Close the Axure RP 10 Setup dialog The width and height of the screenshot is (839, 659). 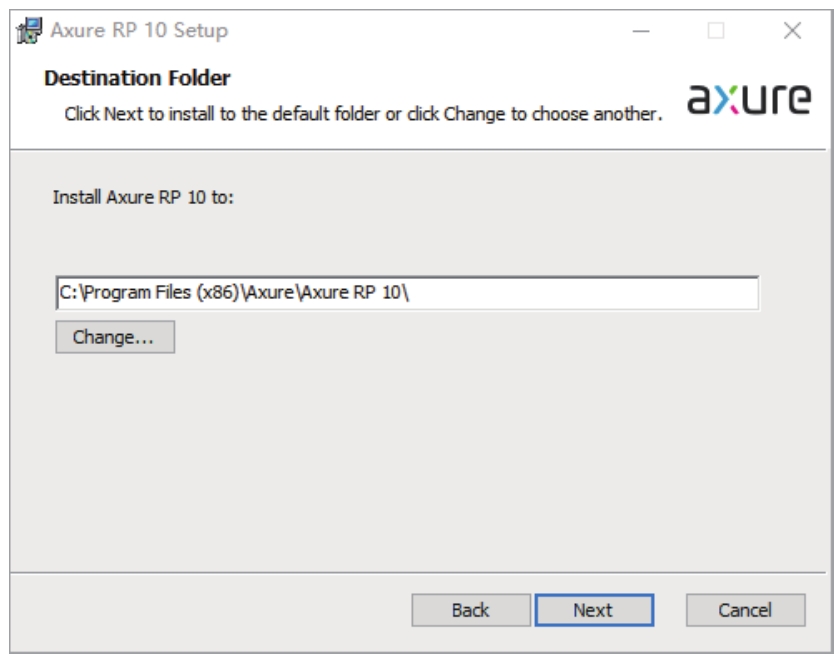point(792,31)
